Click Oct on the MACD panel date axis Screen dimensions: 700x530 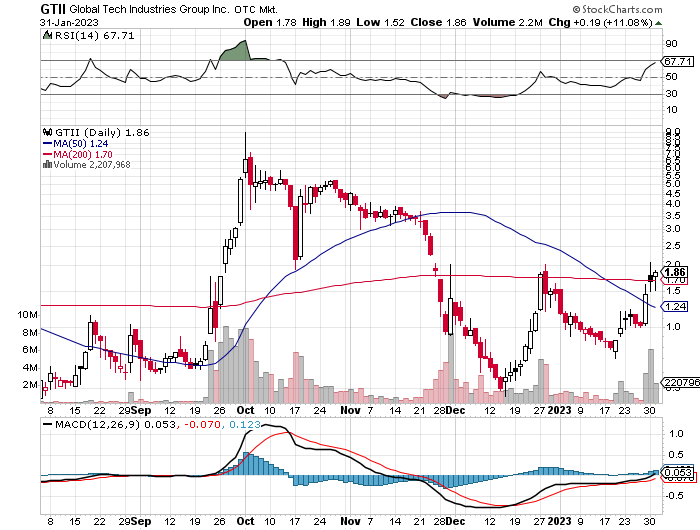point(246,522)
